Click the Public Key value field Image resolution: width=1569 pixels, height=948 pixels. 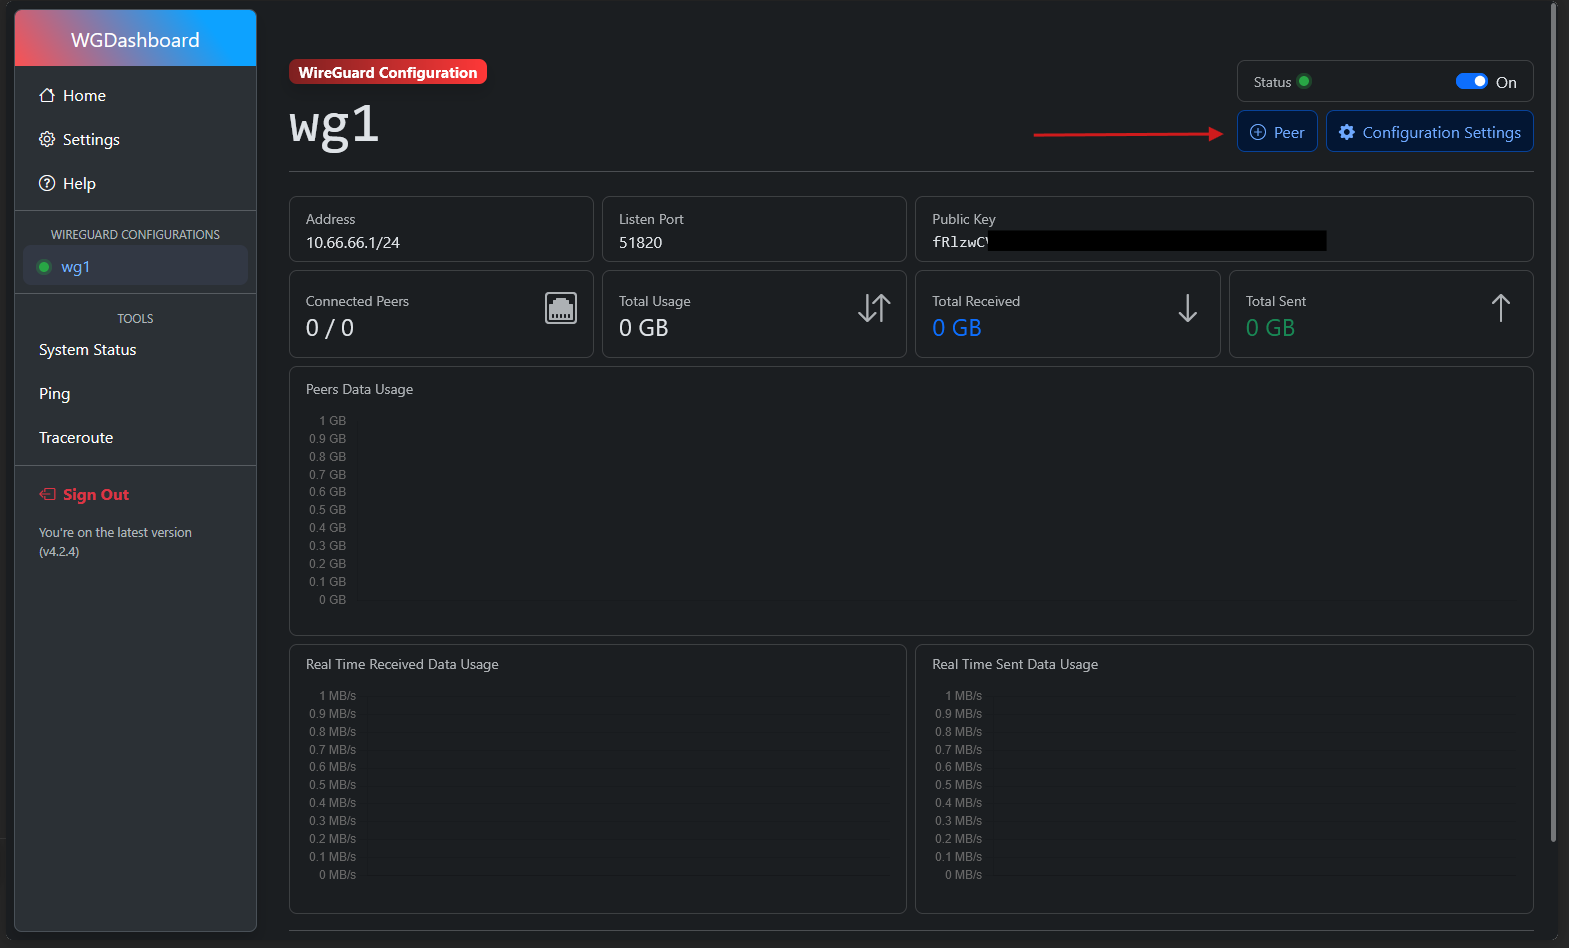click(x=1128, y=241)
